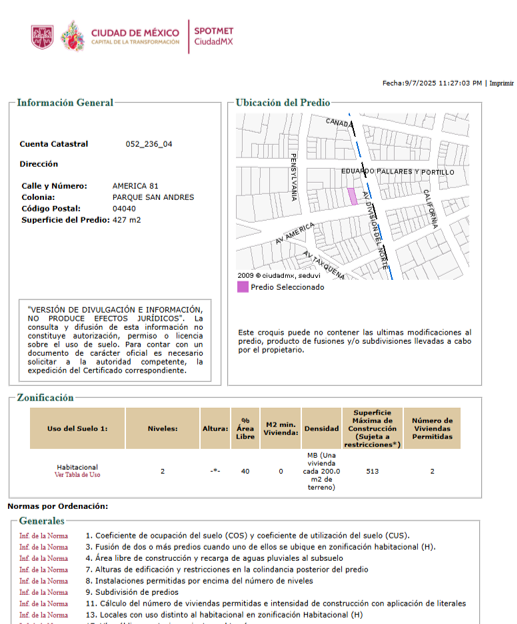Screen dimensions: 517x624
Task: Click the 'Número de Viviendas Permitidas' header
Action: tap(432, 429)
